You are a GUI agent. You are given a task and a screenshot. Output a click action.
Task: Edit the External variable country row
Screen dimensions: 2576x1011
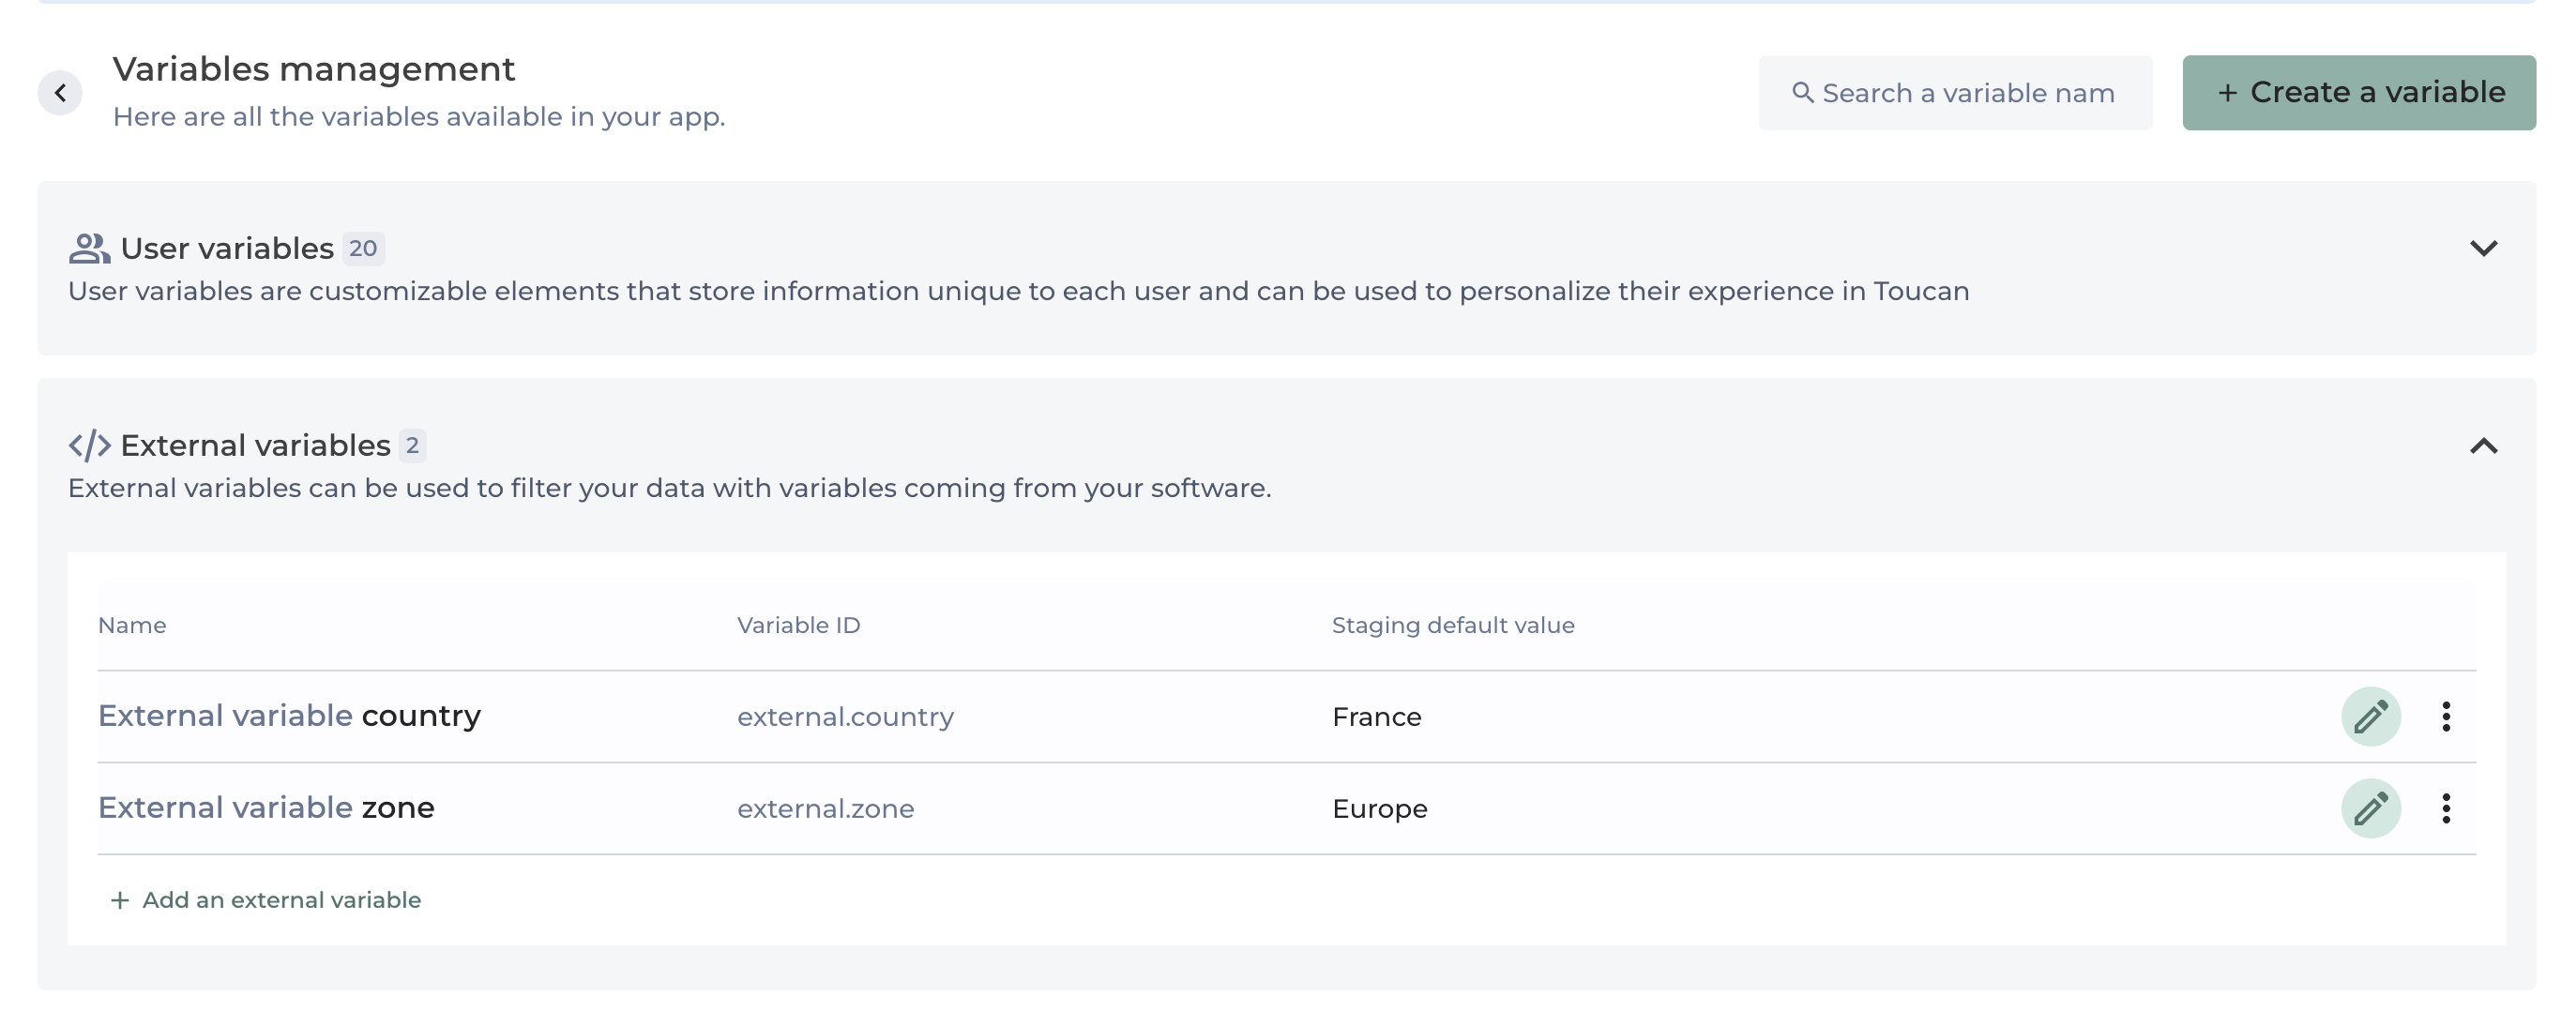[2370, 716]
